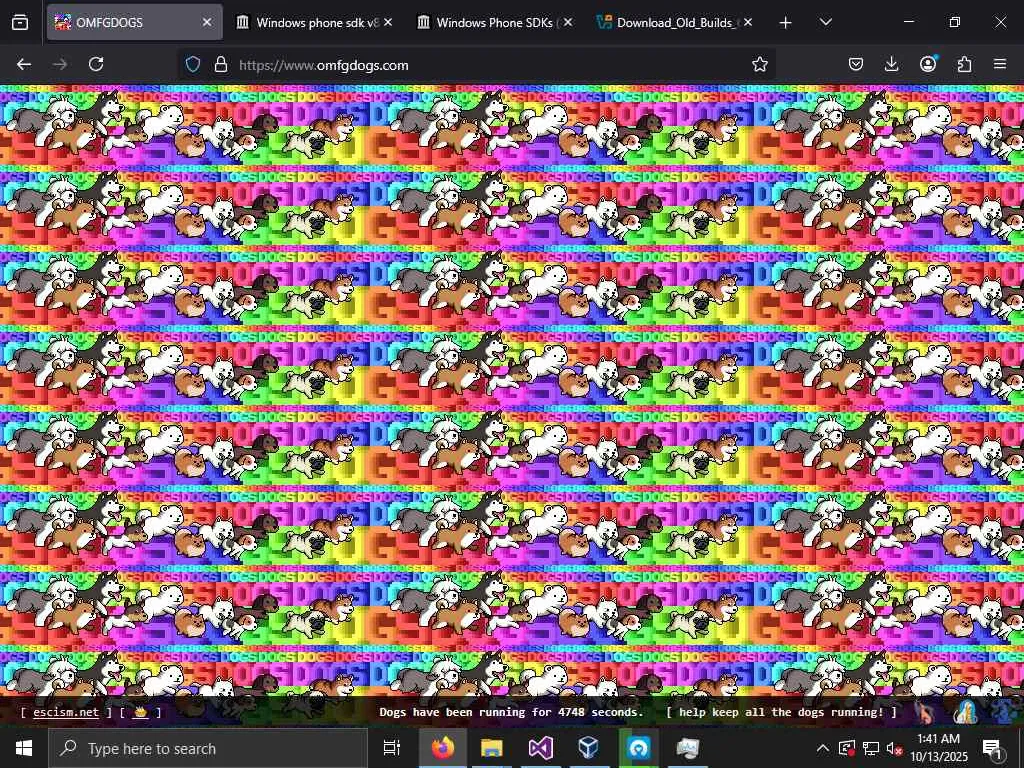Open a new browser tab
Viewport: 1024px width, 768px height.
pyautogui.click(x=786, y=23)
